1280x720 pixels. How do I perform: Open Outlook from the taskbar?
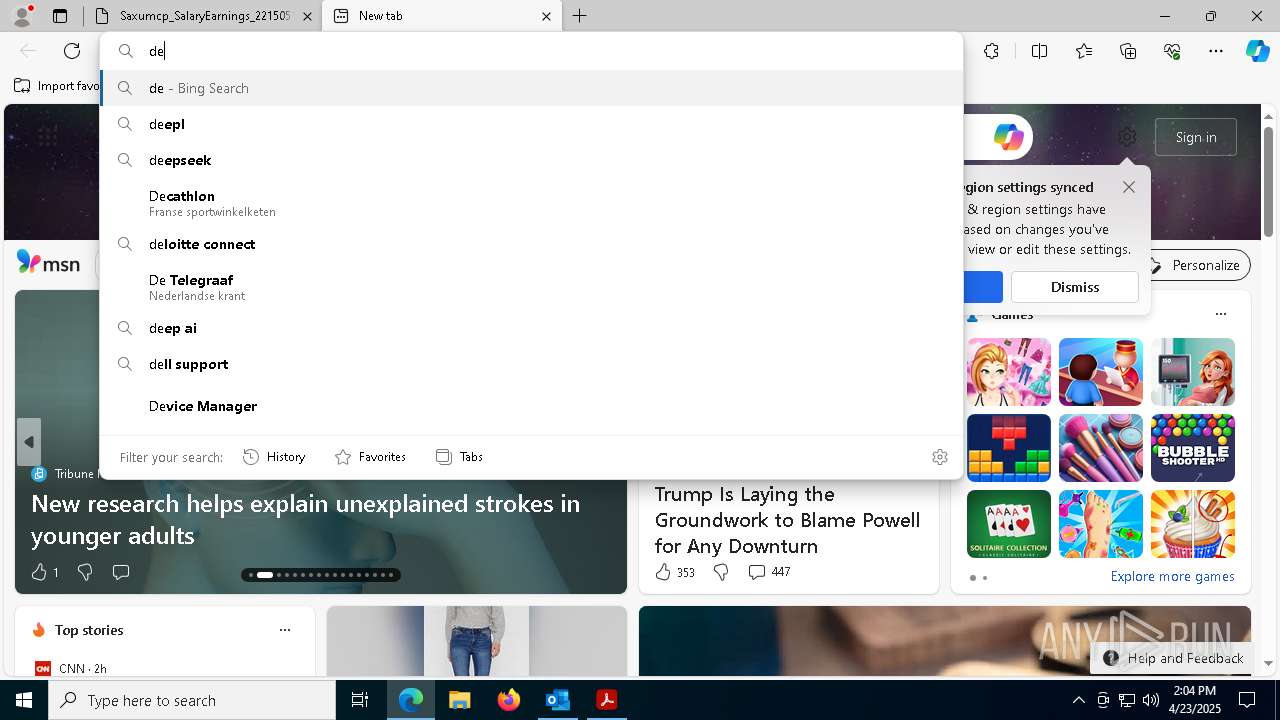(x=557, y=700)
